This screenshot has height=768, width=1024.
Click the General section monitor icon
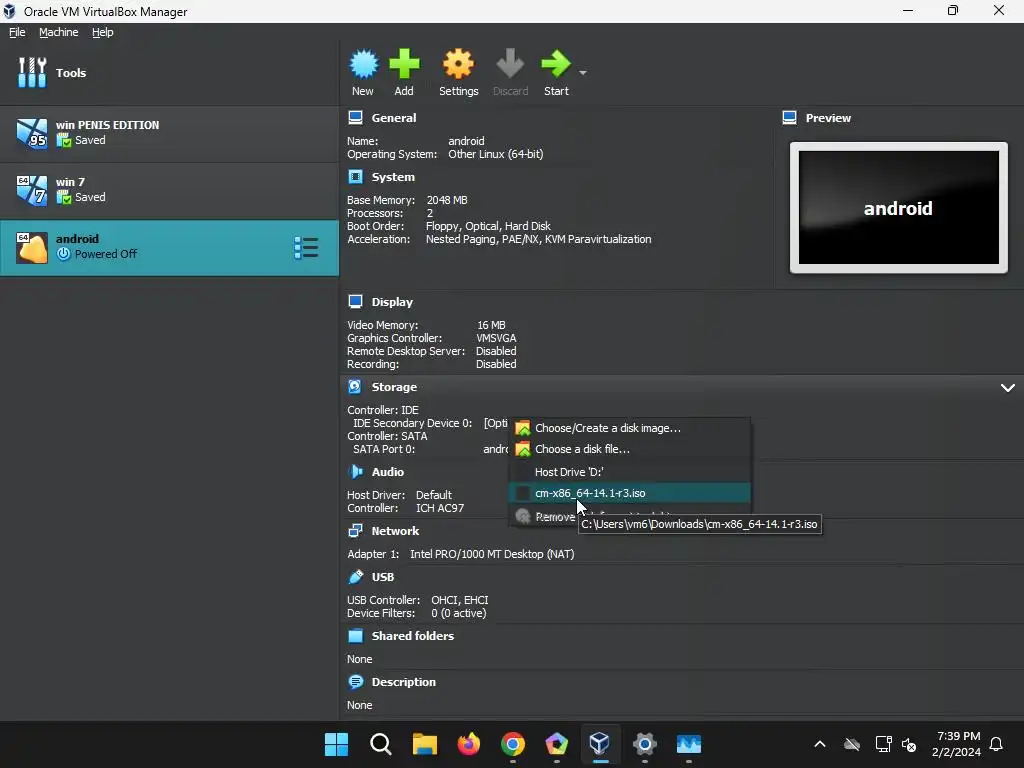tap(355, 118)
